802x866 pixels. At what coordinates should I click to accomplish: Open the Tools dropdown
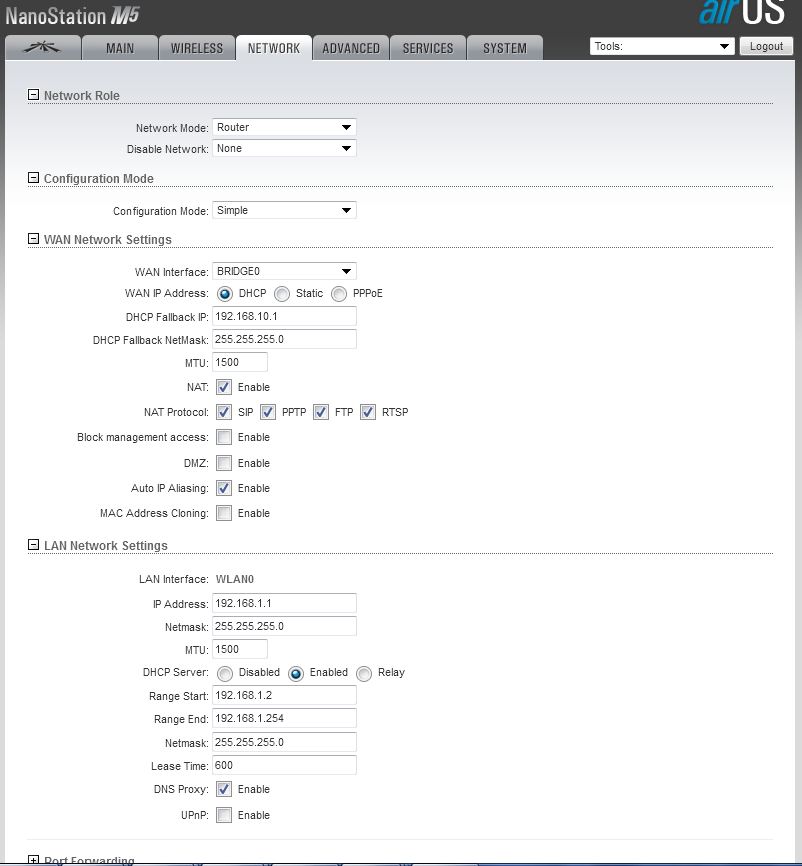[662, 46]
